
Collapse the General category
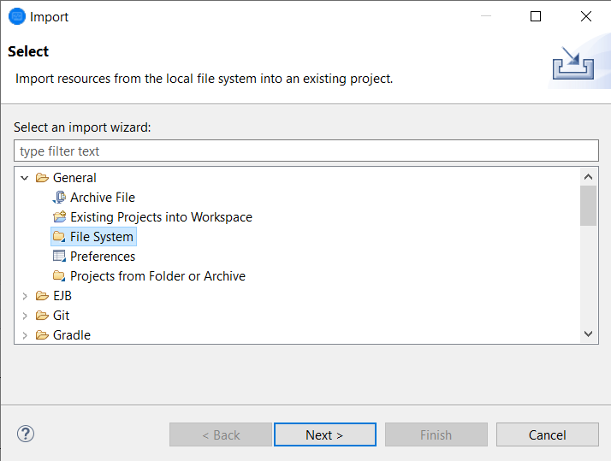click(25, 178)
